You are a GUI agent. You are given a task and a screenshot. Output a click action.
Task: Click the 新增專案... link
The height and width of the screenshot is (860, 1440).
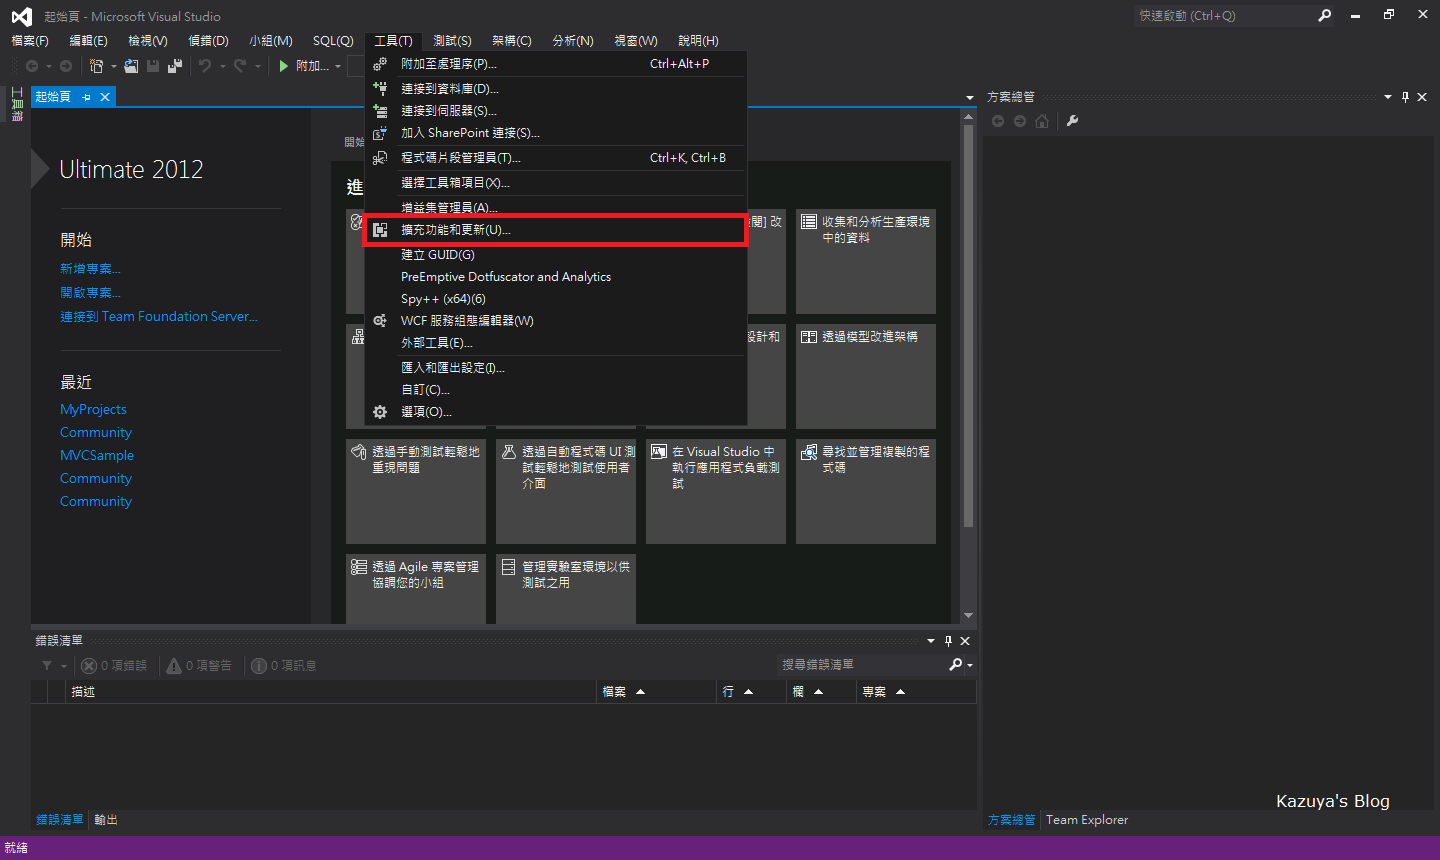[90, 269]
